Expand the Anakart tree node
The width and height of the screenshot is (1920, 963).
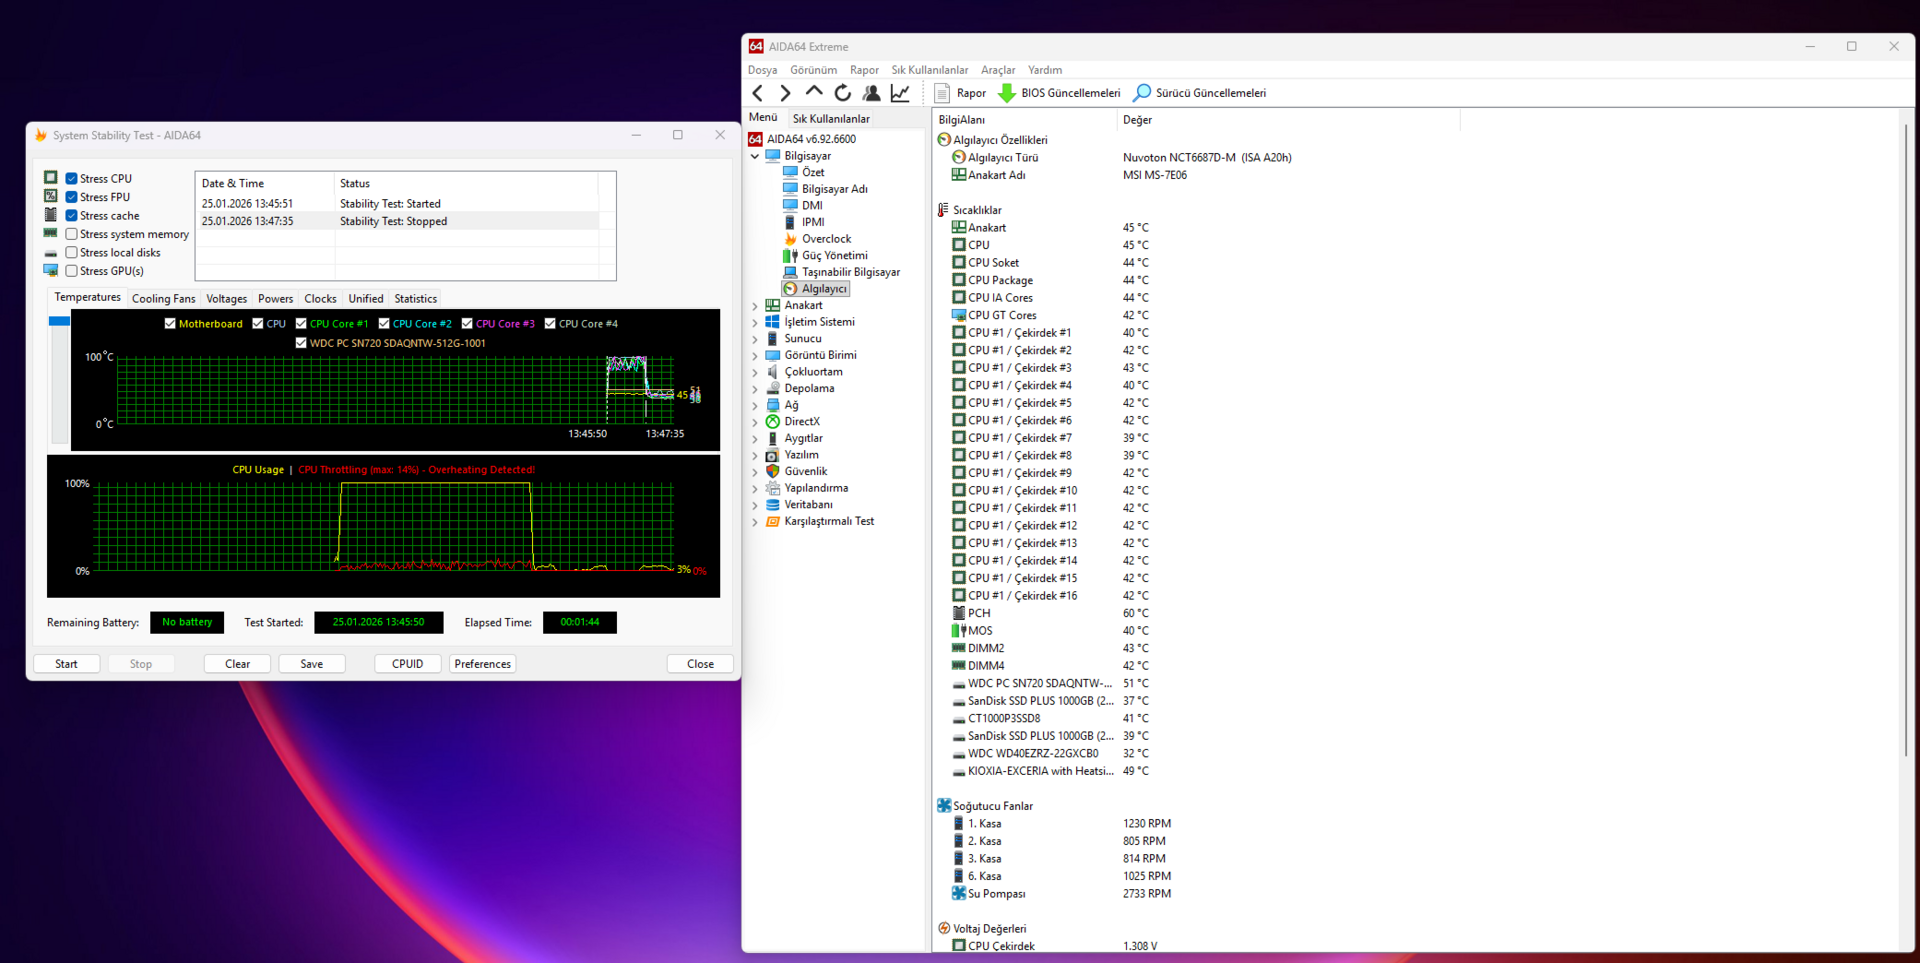(x=755, y=305)
